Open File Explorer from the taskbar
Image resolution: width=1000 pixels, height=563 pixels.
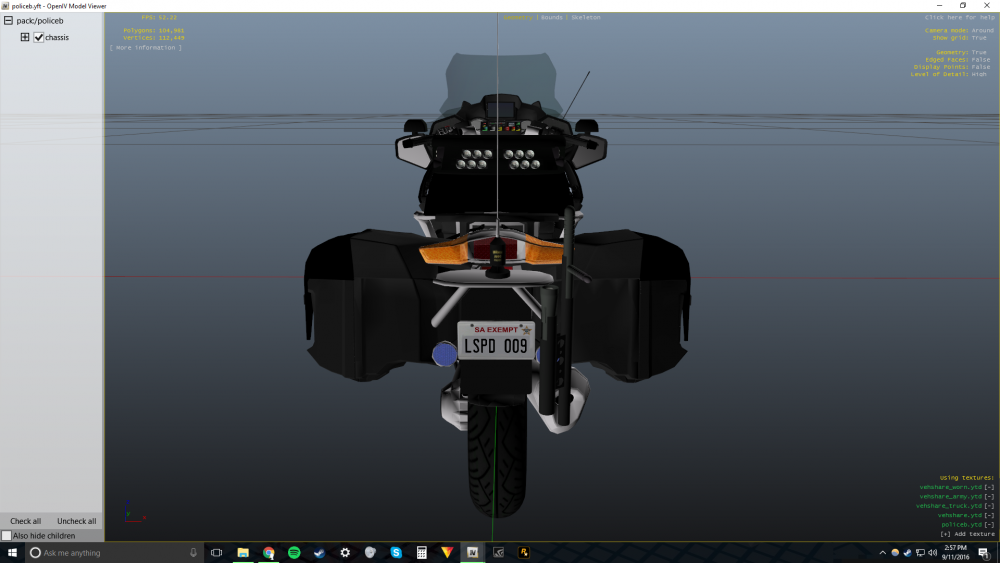point(243,553)
